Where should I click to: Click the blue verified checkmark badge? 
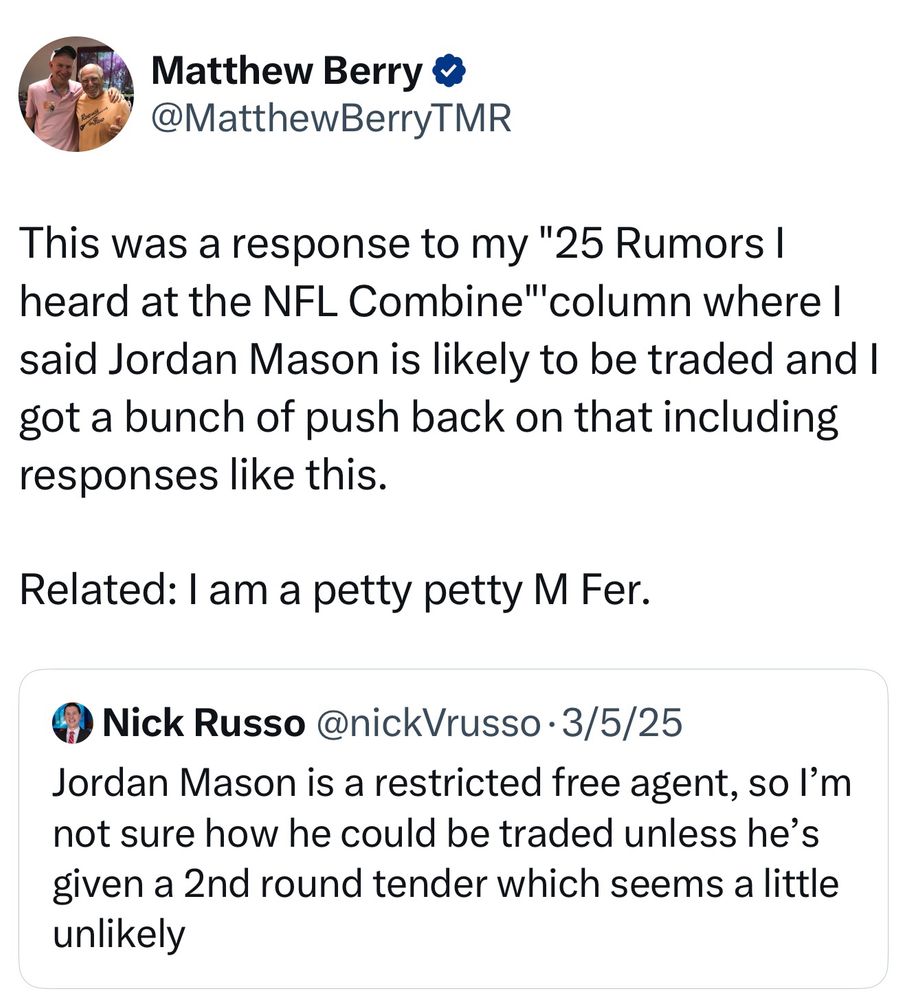coord(449,71)
